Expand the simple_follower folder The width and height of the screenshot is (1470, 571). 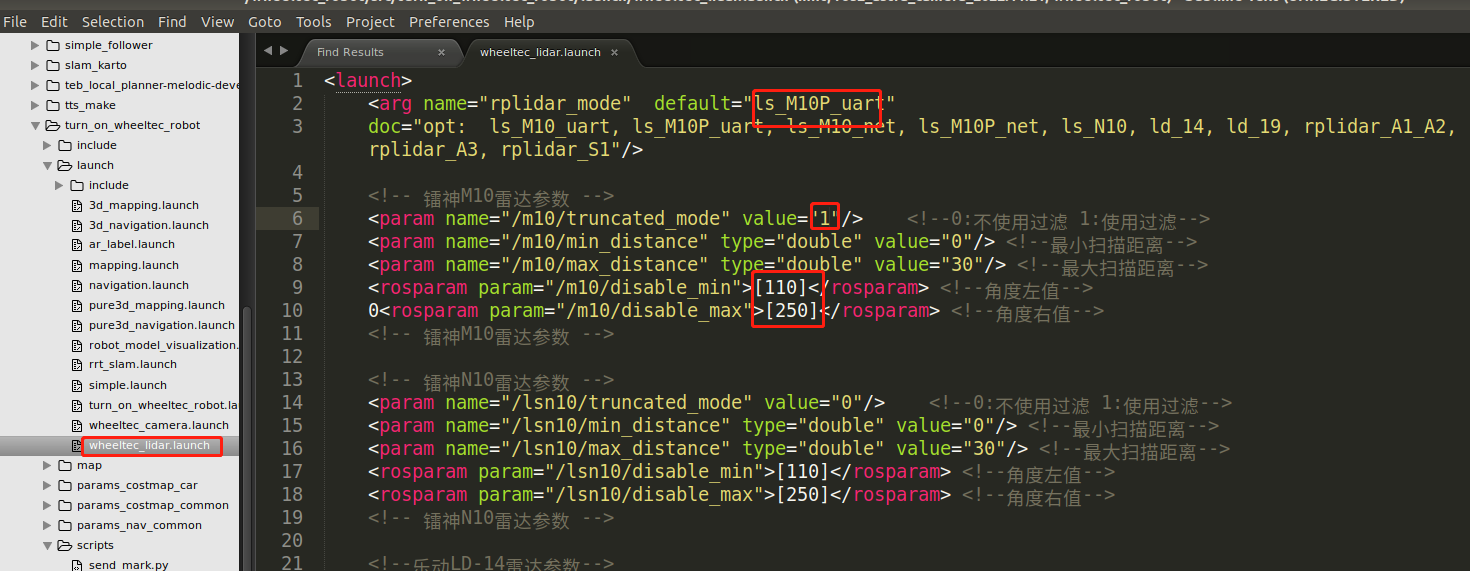point(36,45)
